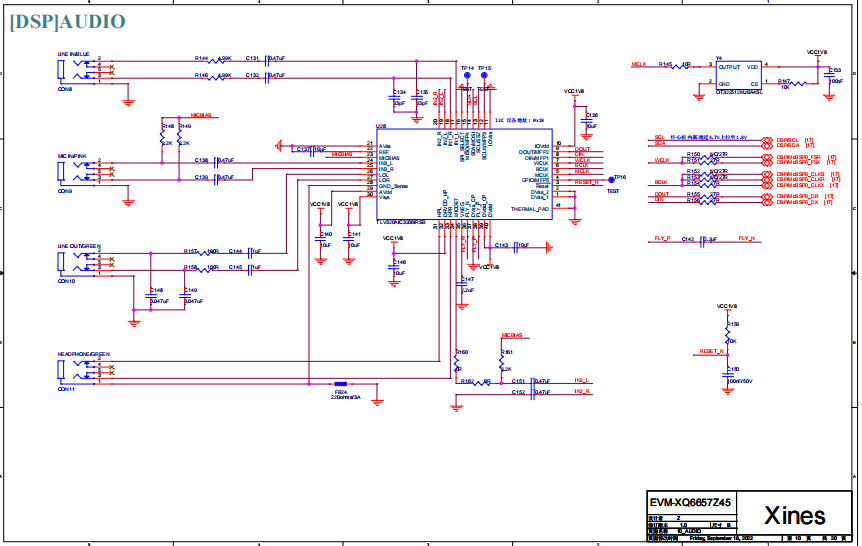Click the Xines logo in title block

[795, 515]
